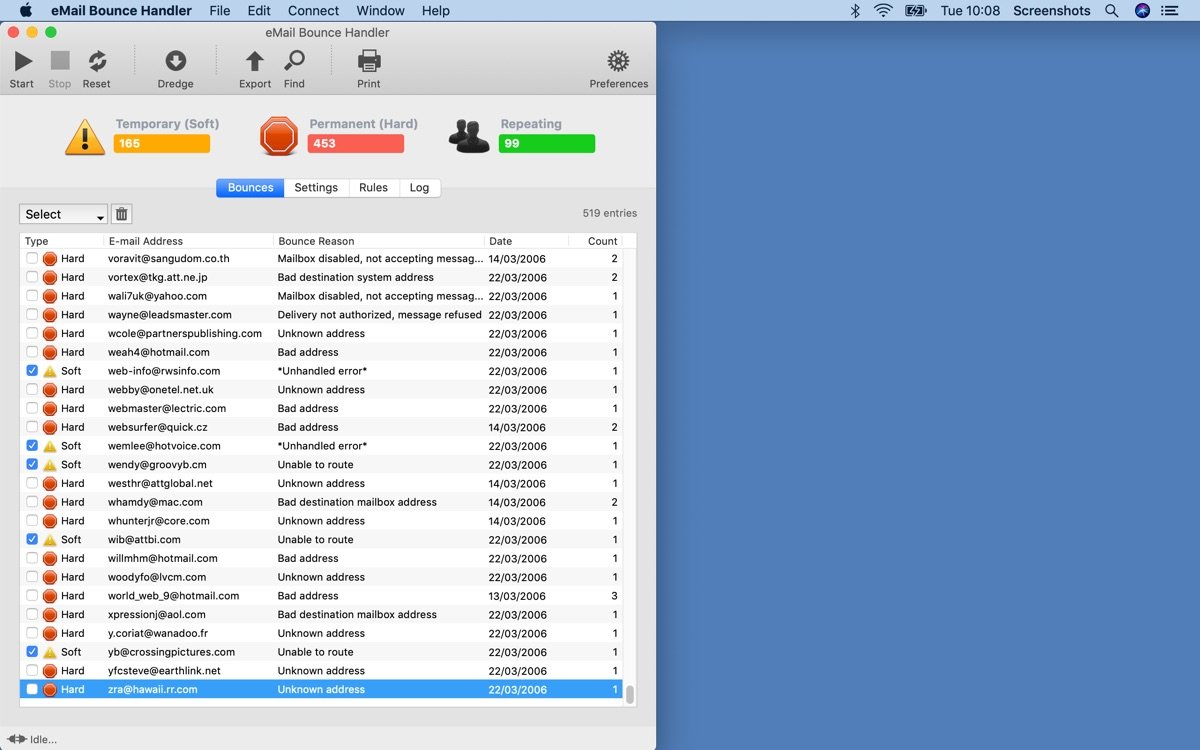Switch to the Log tab

[x=419, y=187]
